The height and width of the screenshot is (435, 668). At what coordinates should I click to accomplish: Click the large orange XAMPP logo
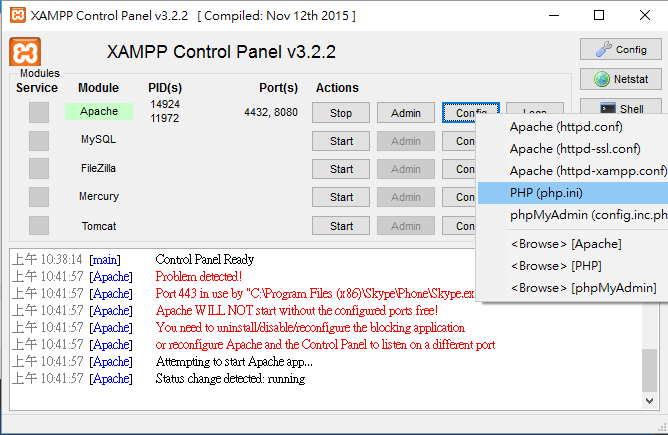click(25, 52)
